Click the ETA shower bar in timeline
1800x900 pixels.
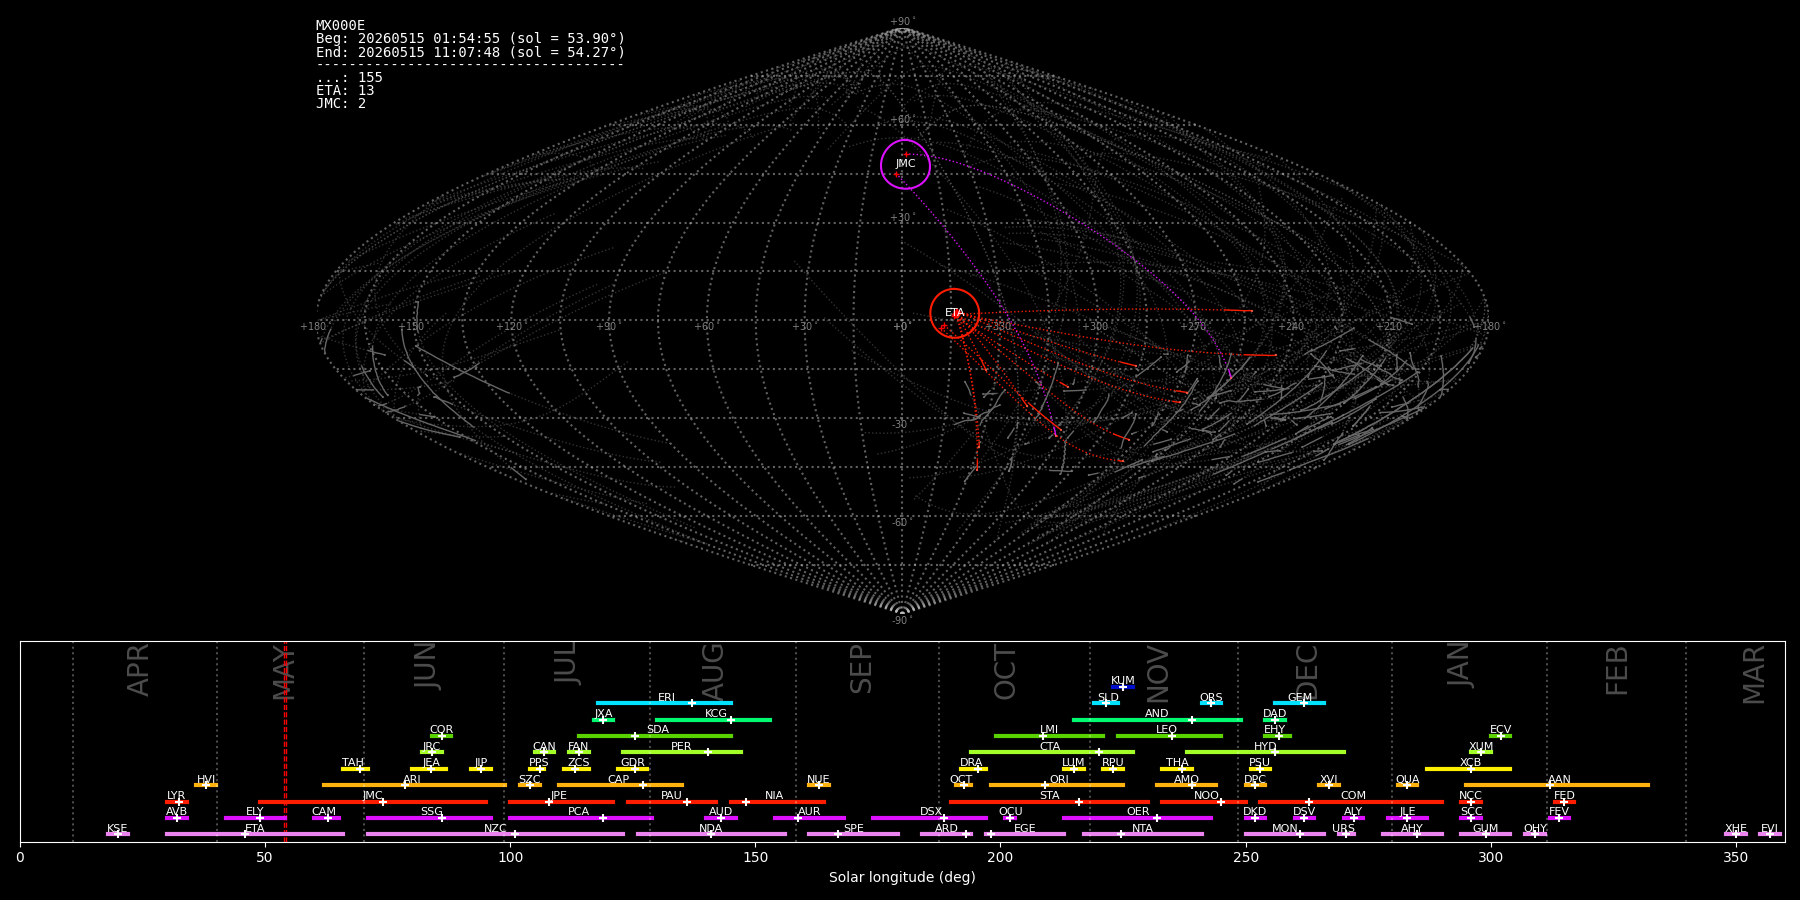coord(255,834)
